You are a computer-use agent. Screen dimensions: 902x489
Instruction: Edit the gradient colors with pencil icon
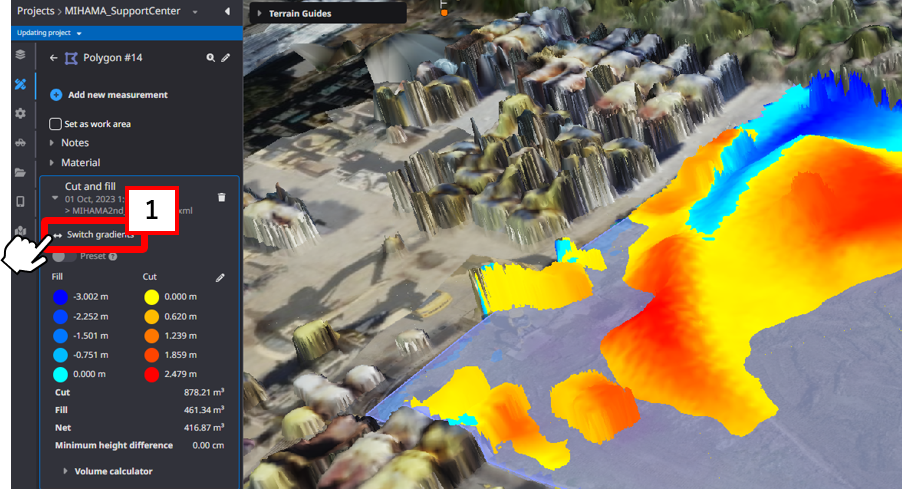[x=220, y=277]
